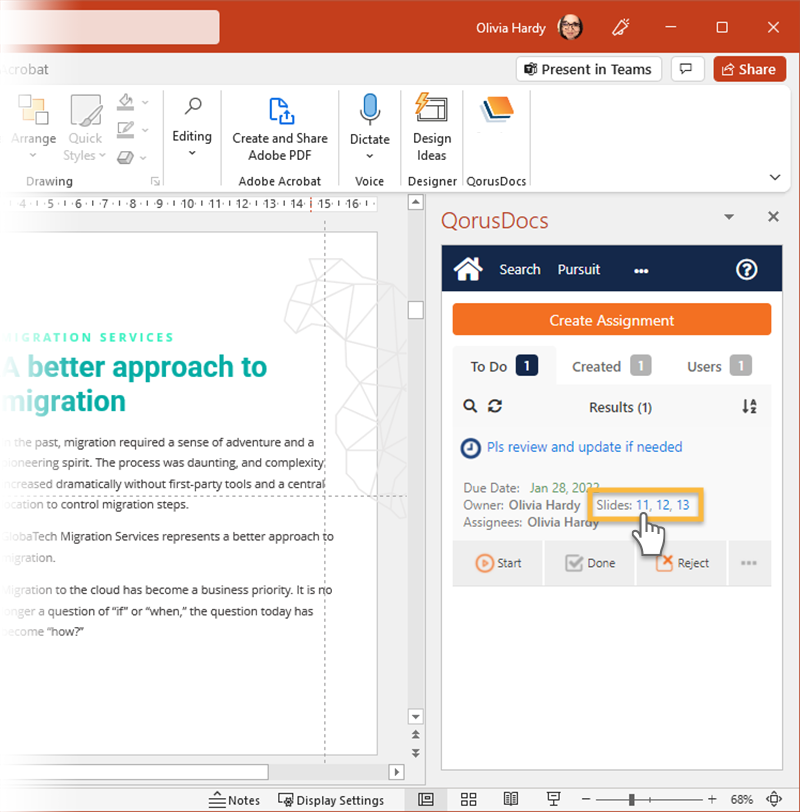Fit slide to the current window
The width and height of the screenshot is (800, 812).
point(774,799)
